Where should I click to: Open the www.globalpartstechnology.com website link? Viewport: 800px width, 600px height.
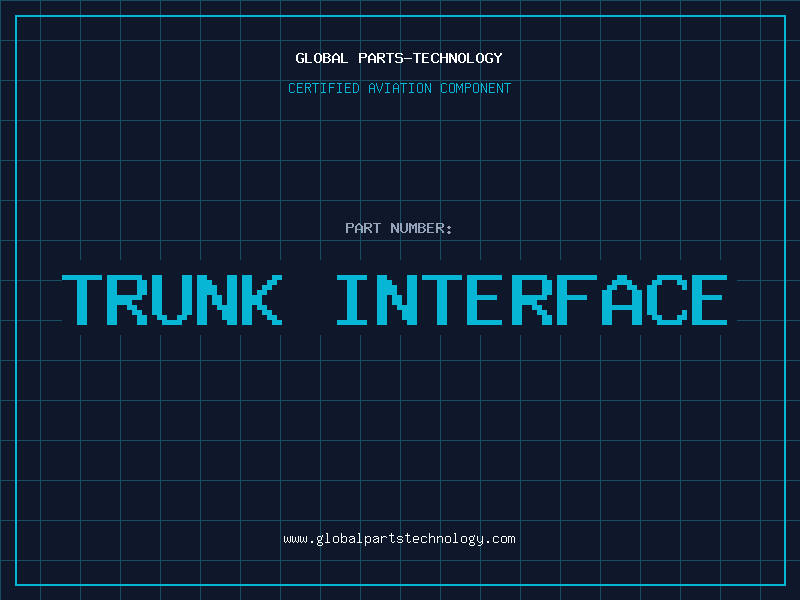click(399, 539)
